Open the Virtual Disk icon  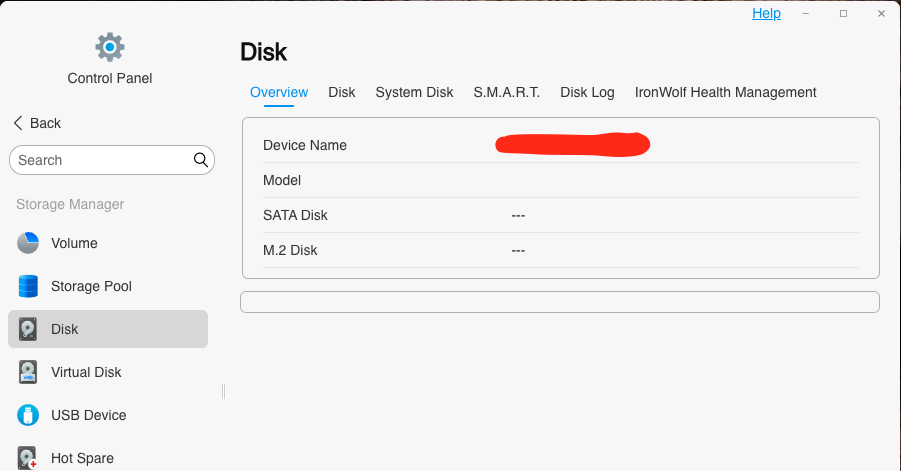click(x=28, y=372)
